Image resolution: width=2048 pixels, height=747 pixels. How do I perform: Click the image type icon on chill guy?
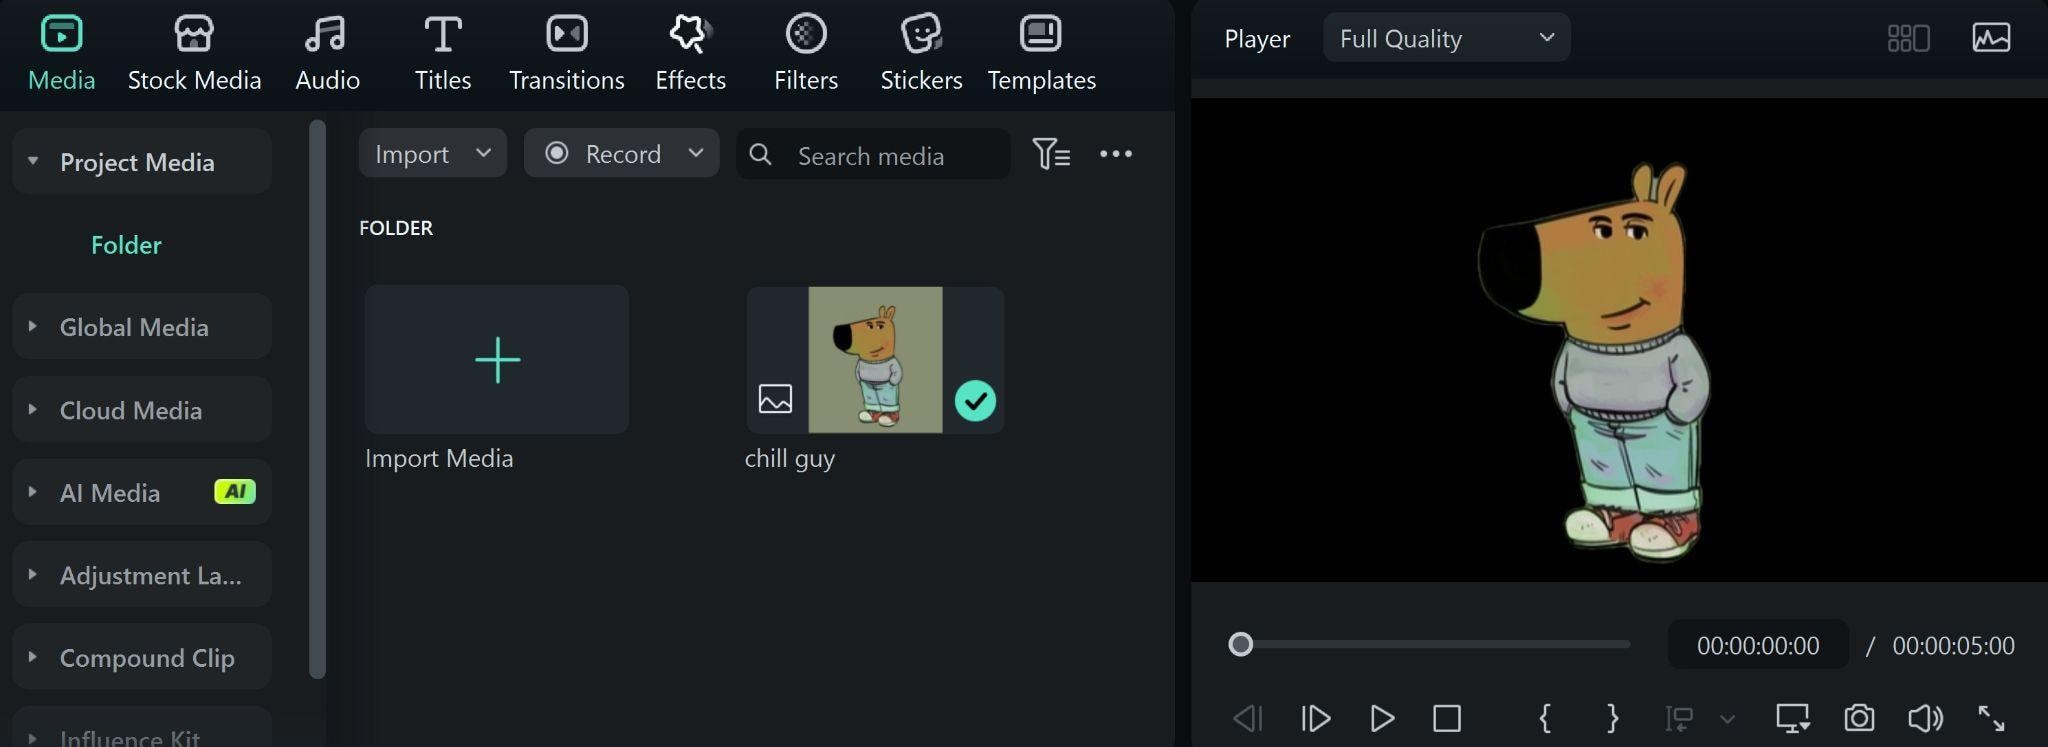point(775,399)
